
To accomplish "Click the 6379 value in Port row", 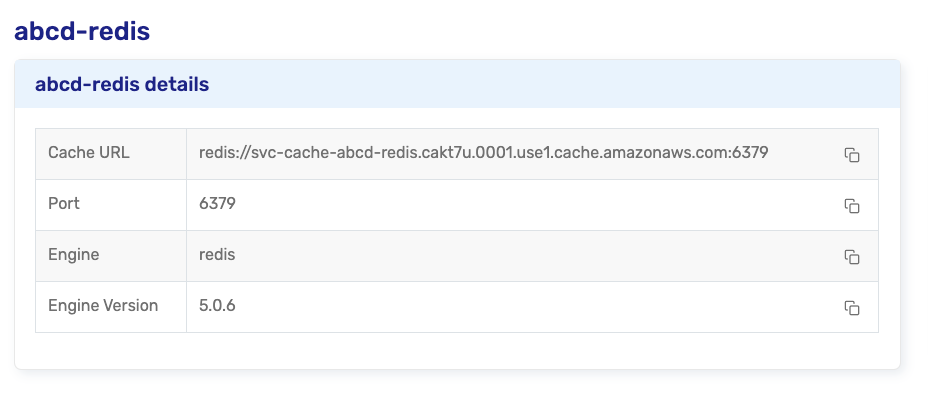I will tap(217, 204).
